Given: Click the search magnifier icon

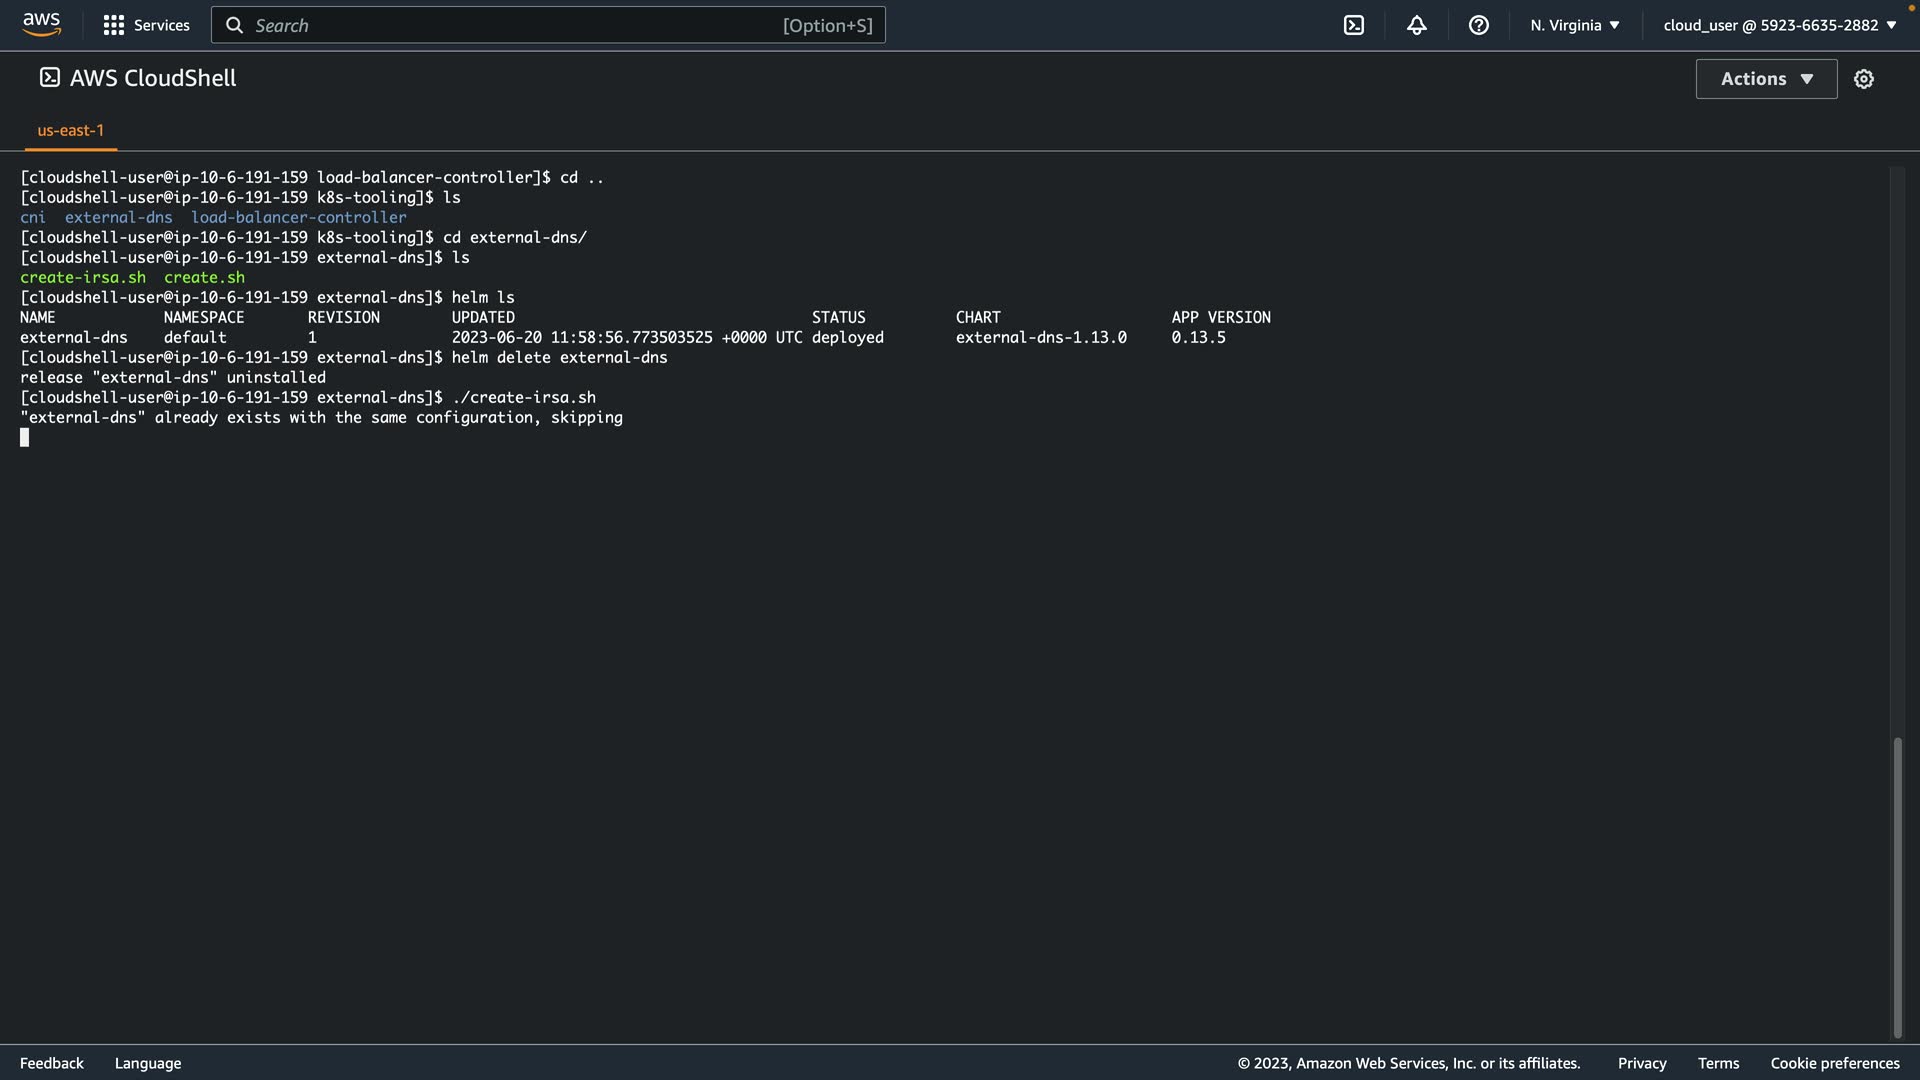Looking at the screenshot, I should [234, 25].
